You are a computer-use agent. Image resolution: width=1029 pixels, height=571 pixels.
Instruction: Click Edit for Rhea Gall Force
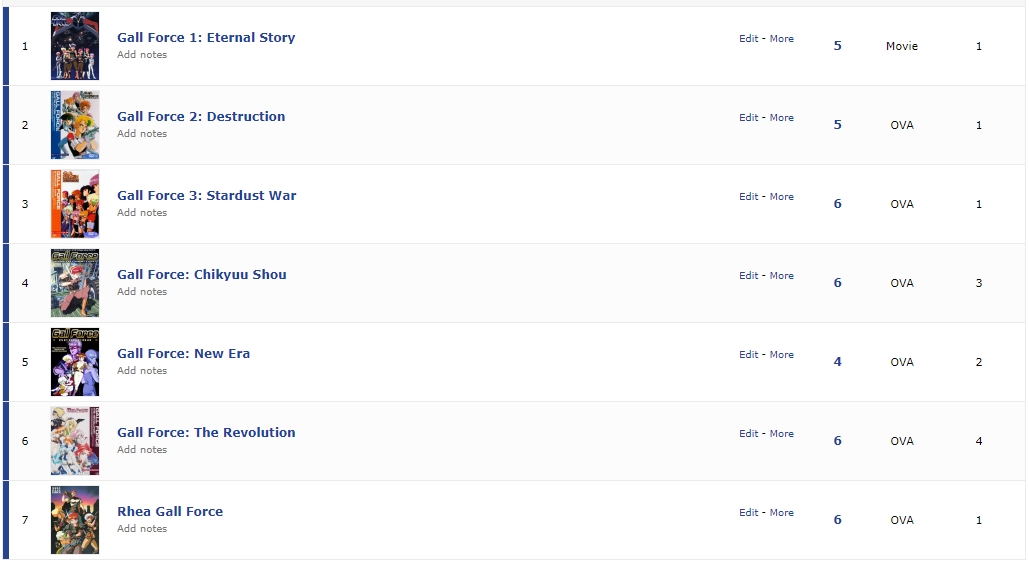coord(749,513)
